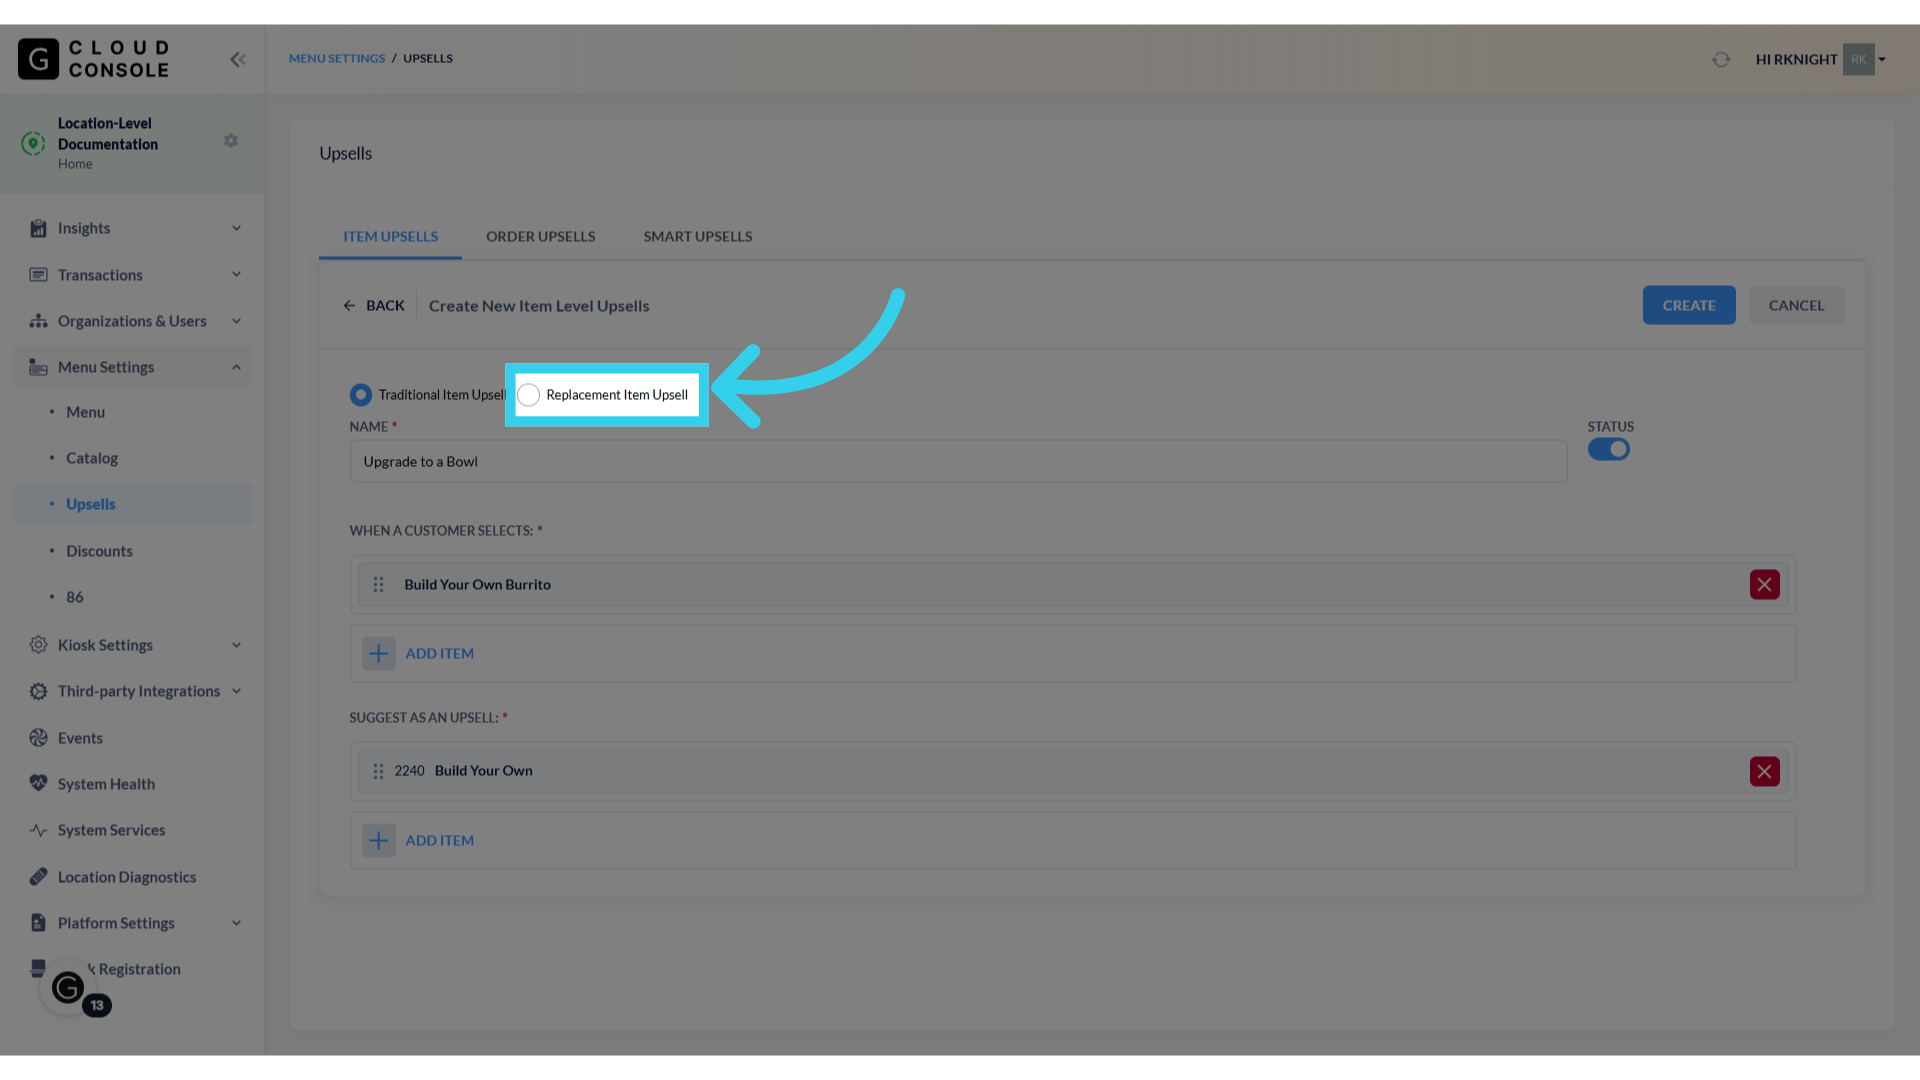Expand the Transactions section
Viewport: 1920px width, 1080px height.
(236, 274)
